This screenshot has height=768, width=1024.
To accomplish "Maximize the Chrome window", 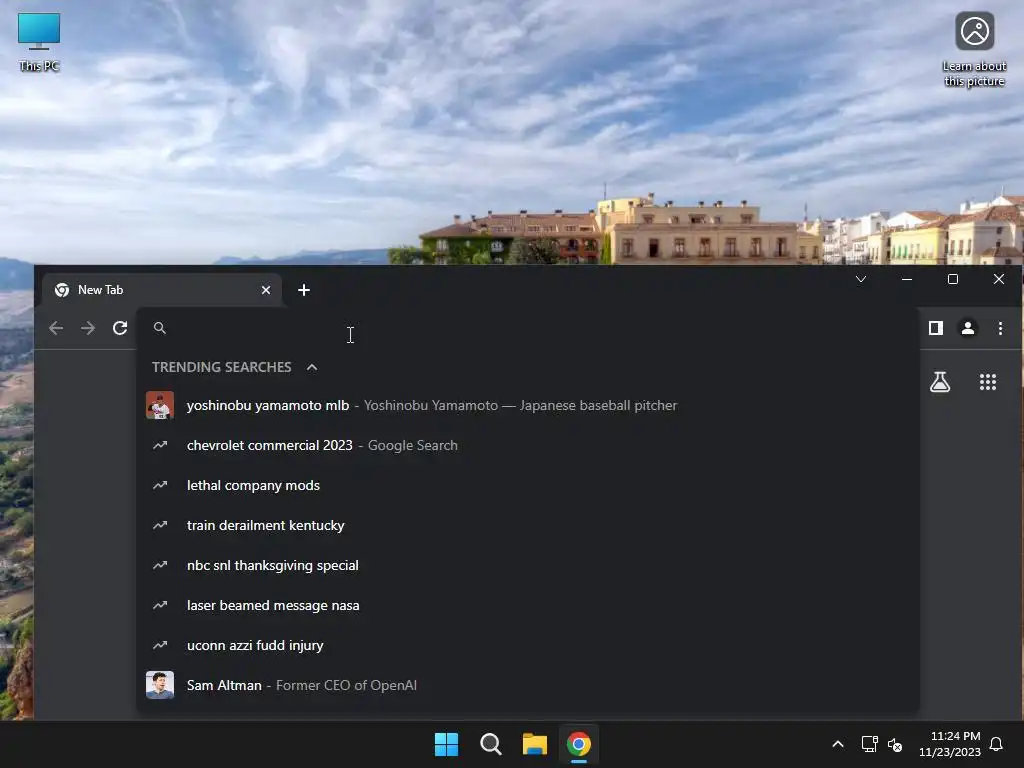I will pos(953,279).
